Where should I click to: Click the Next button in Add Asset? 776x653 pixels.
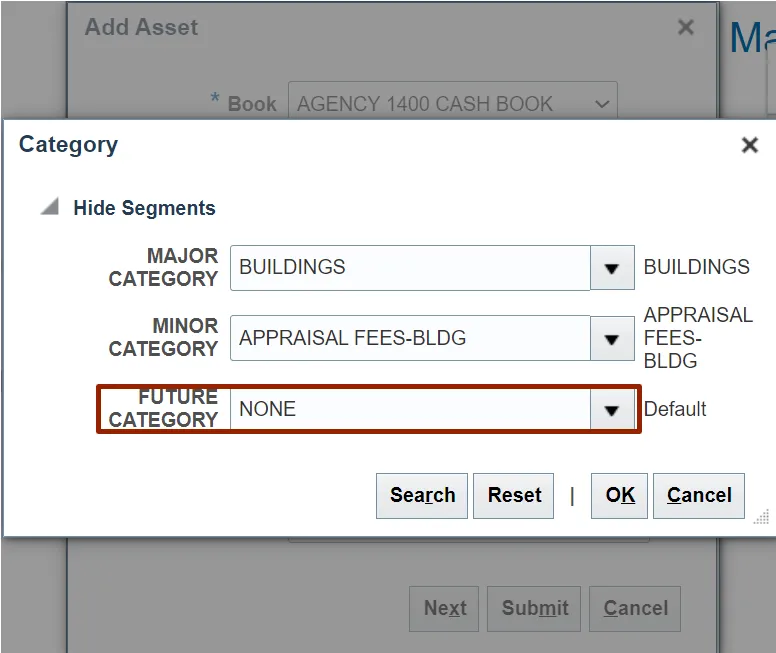tap(445, 609)
